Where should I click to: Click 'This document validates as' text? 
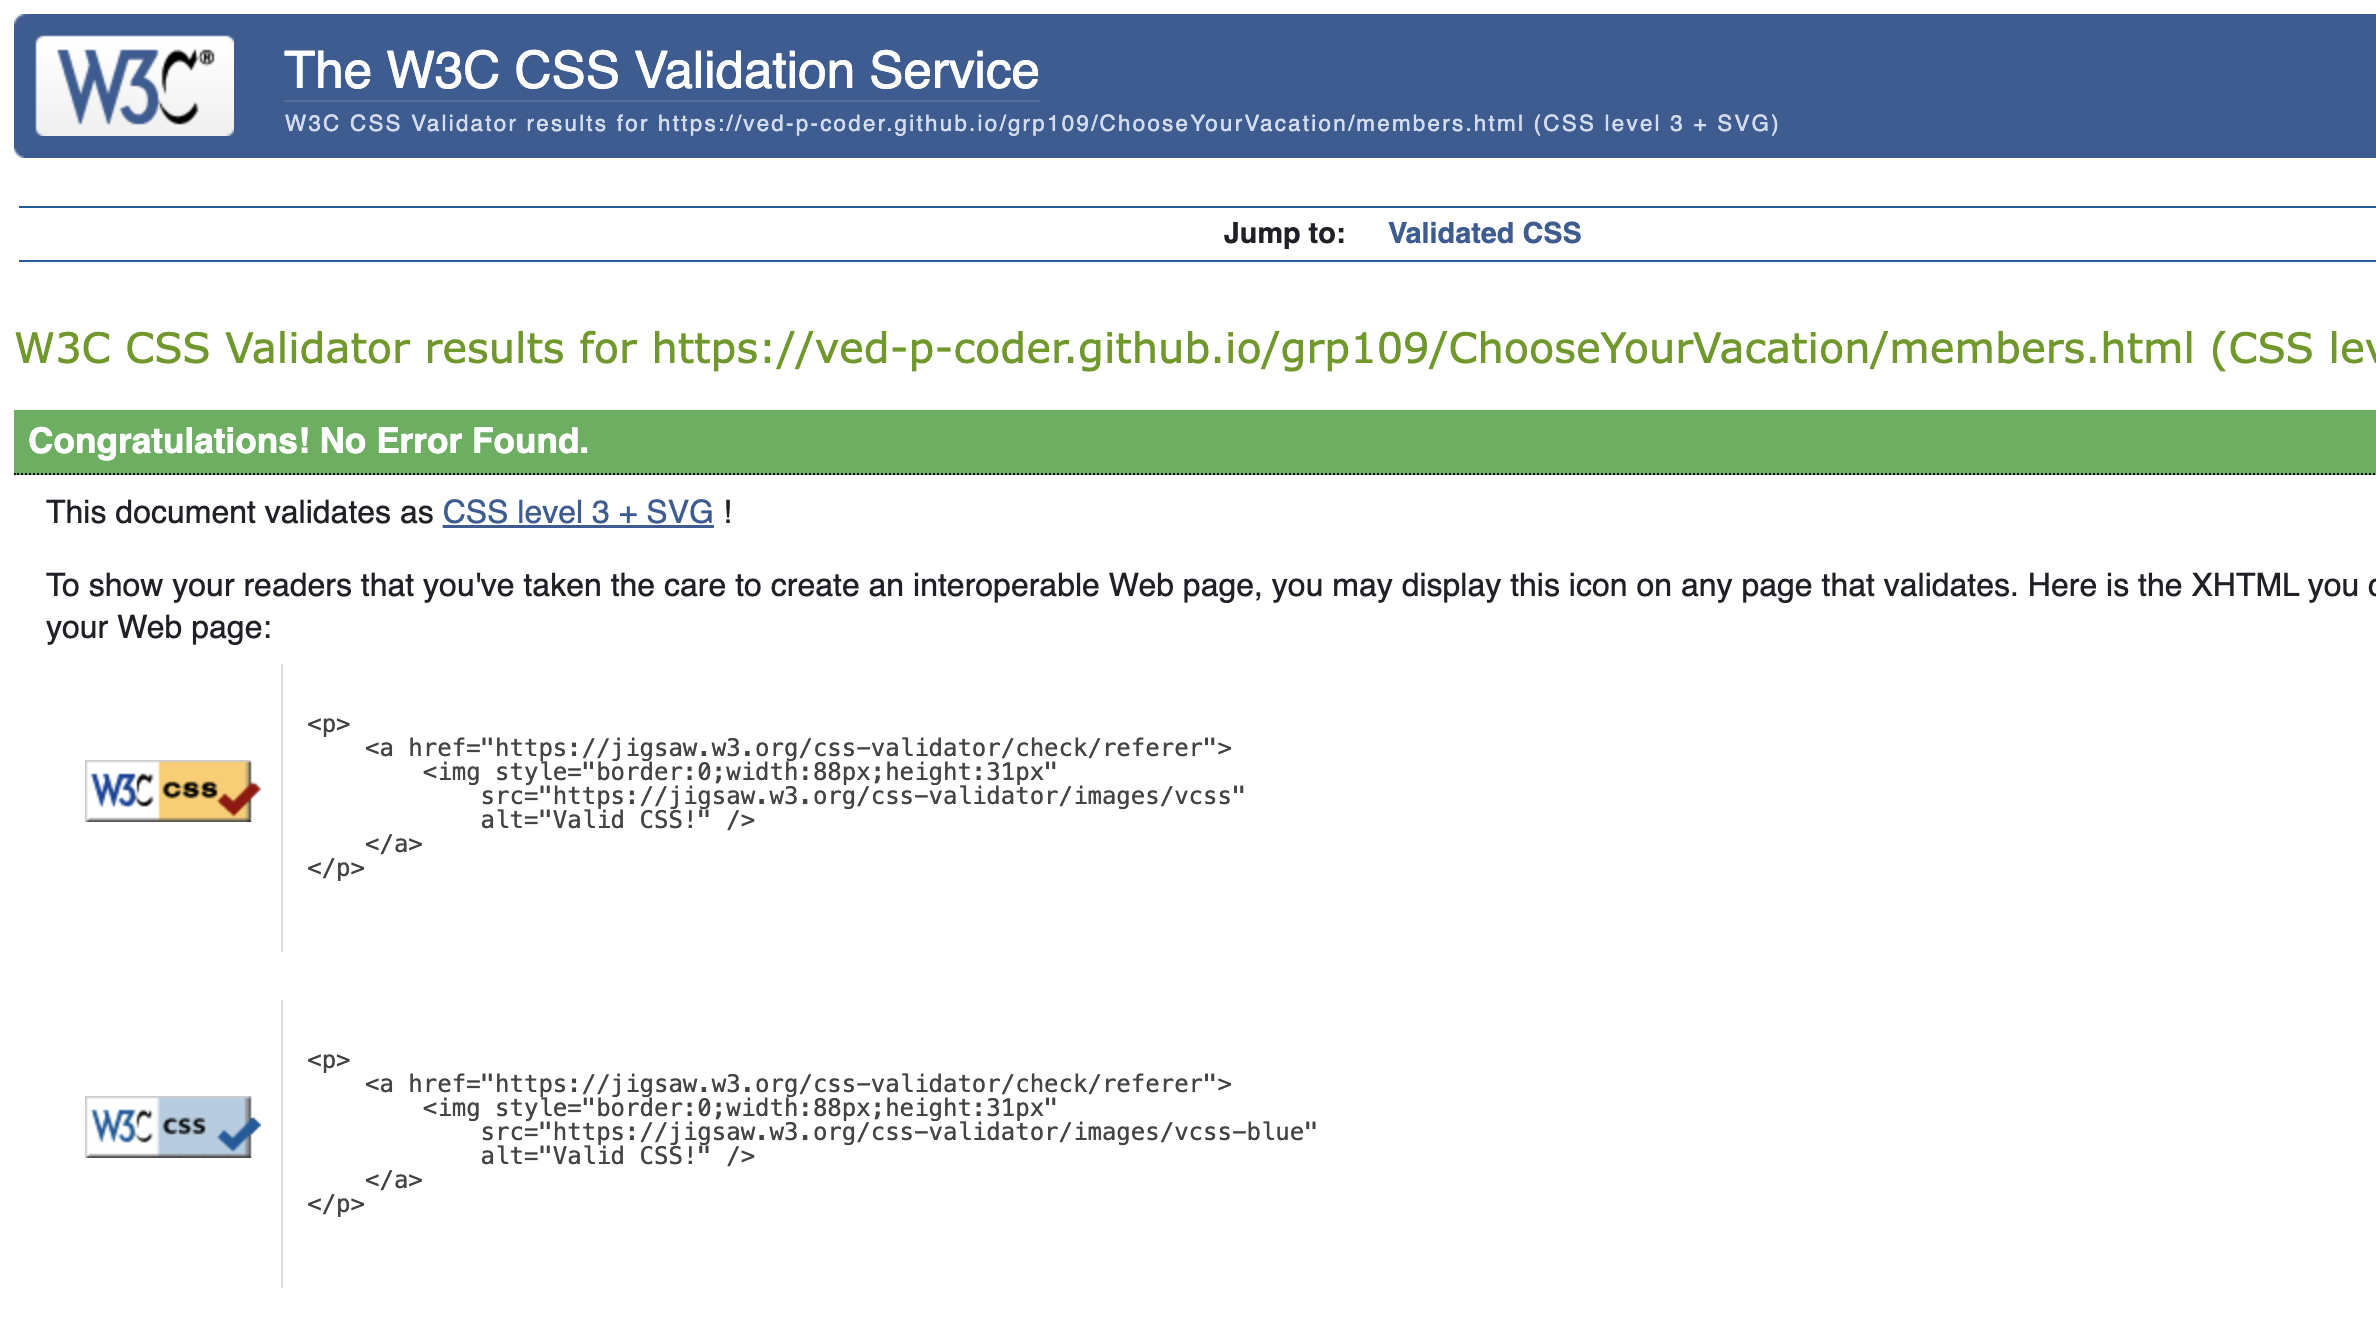point(240,512)
